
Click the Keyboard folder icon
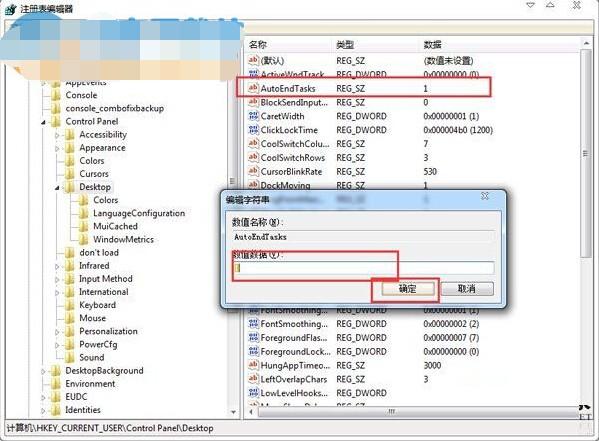(70, 305)
